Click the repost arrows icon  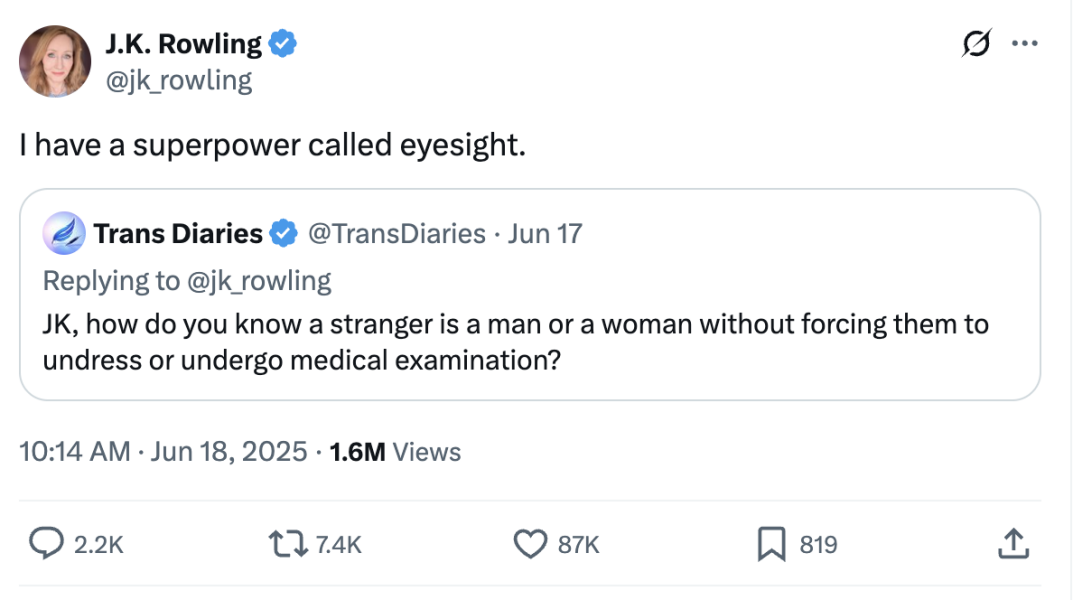point(290,543)
